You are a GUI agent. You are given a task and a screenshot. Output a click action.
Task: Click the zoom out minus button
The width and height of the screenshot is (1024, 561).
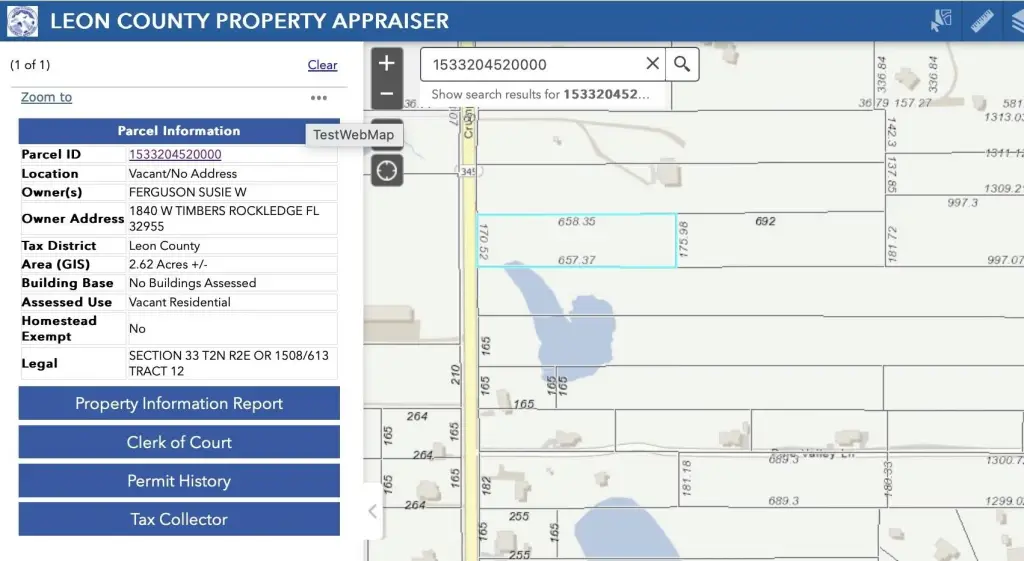387,95
